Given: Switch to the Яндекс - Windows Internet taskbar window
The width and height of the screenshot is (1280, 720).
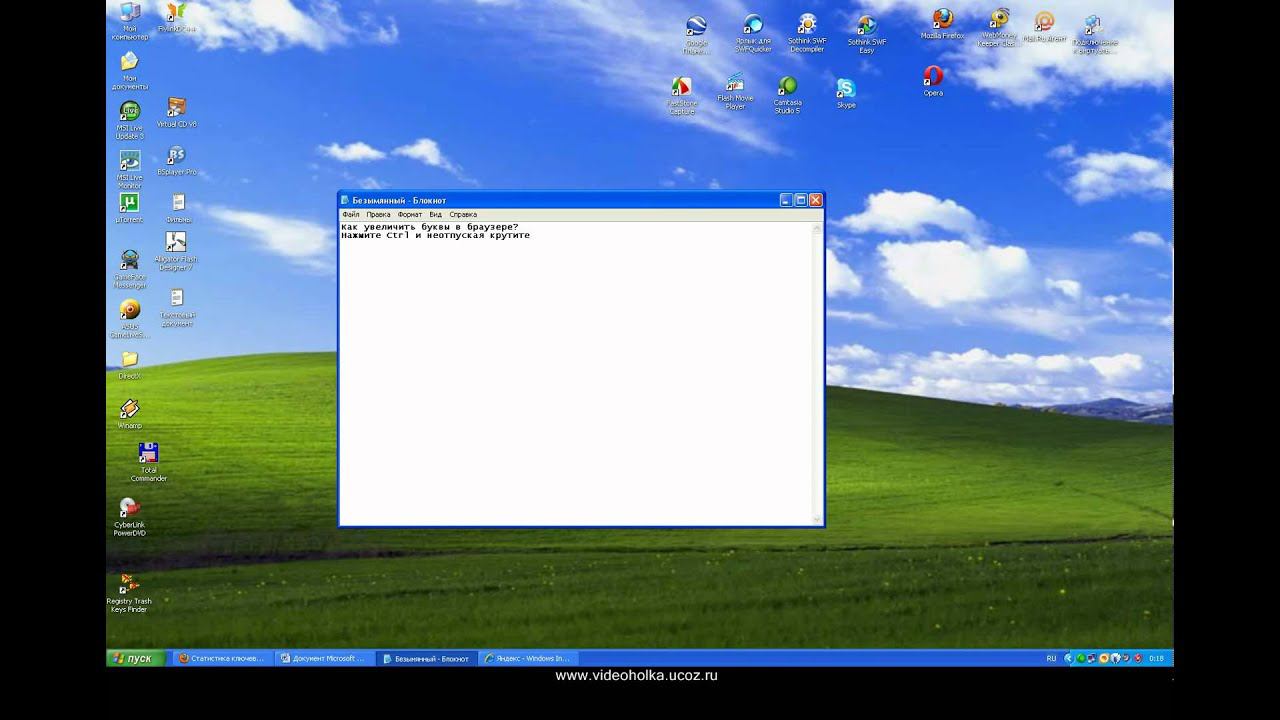Looking at the screenshot, I should (529, 659).
